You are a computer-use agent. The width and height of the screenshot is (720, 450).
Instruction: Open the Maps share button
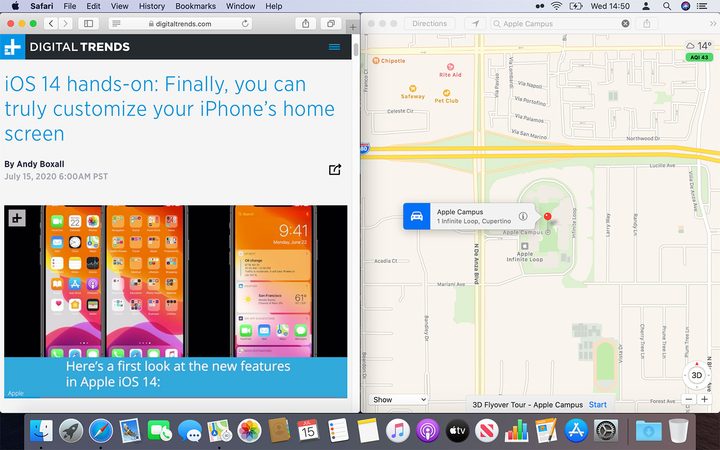[647, 23]
